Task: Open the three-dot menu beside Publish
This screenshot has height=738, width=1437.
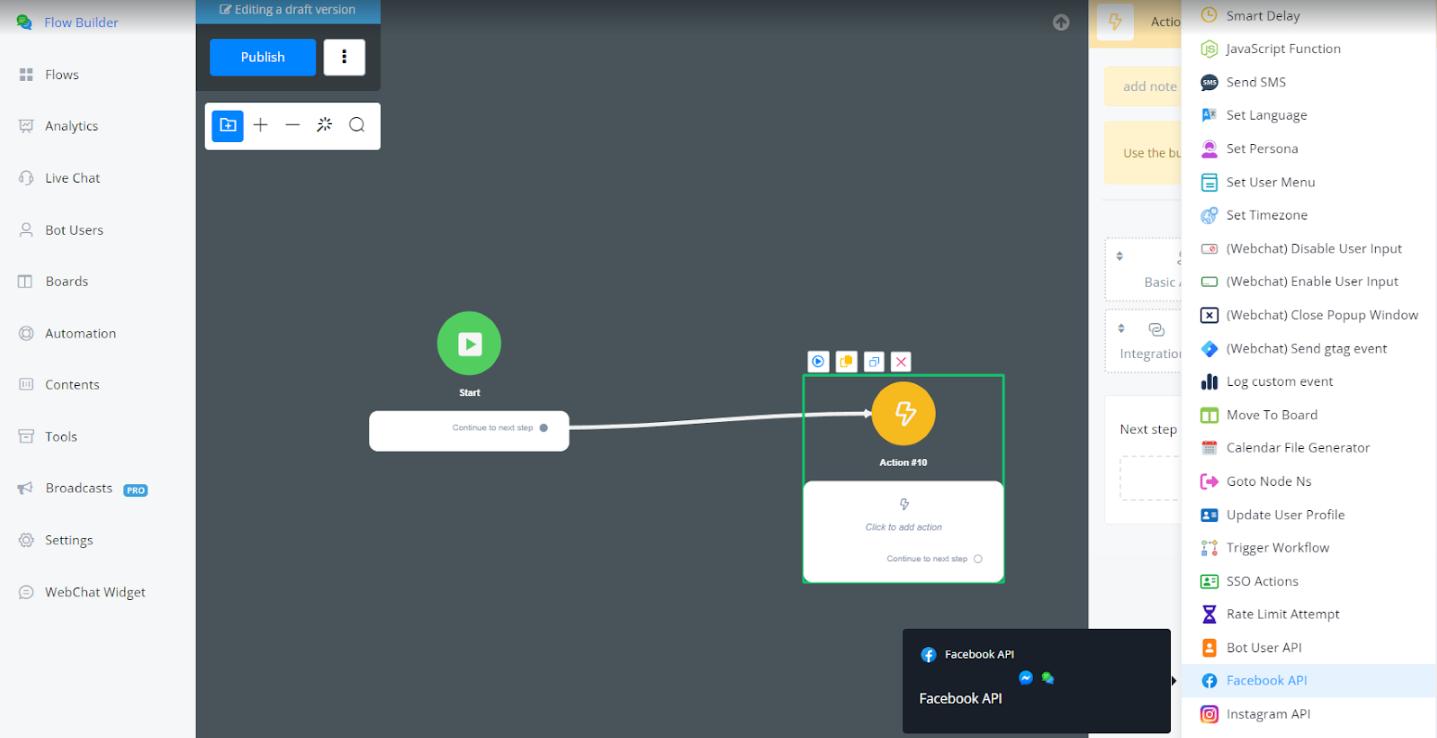Action: click(x=344, y=57)
